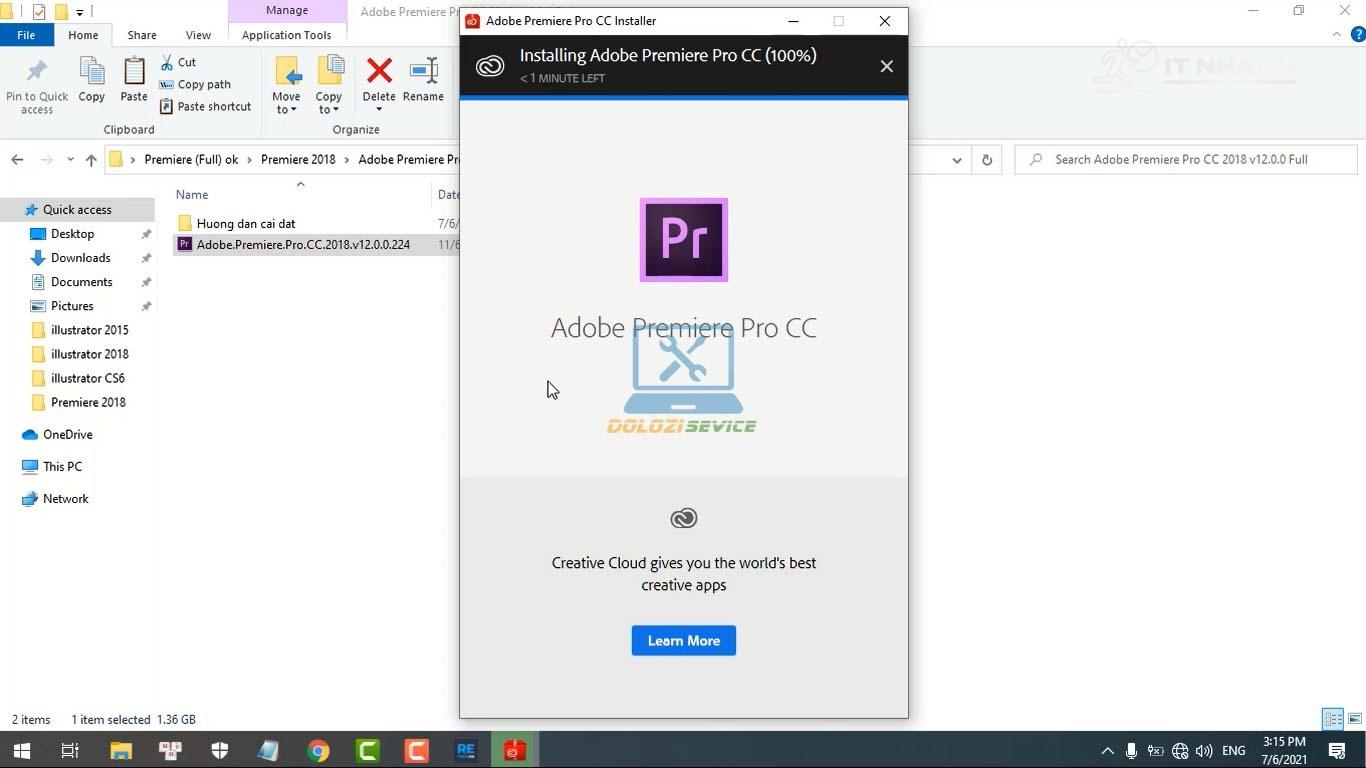Select Downloads in Quick access

pyautogui.click(x=80, y=258)
